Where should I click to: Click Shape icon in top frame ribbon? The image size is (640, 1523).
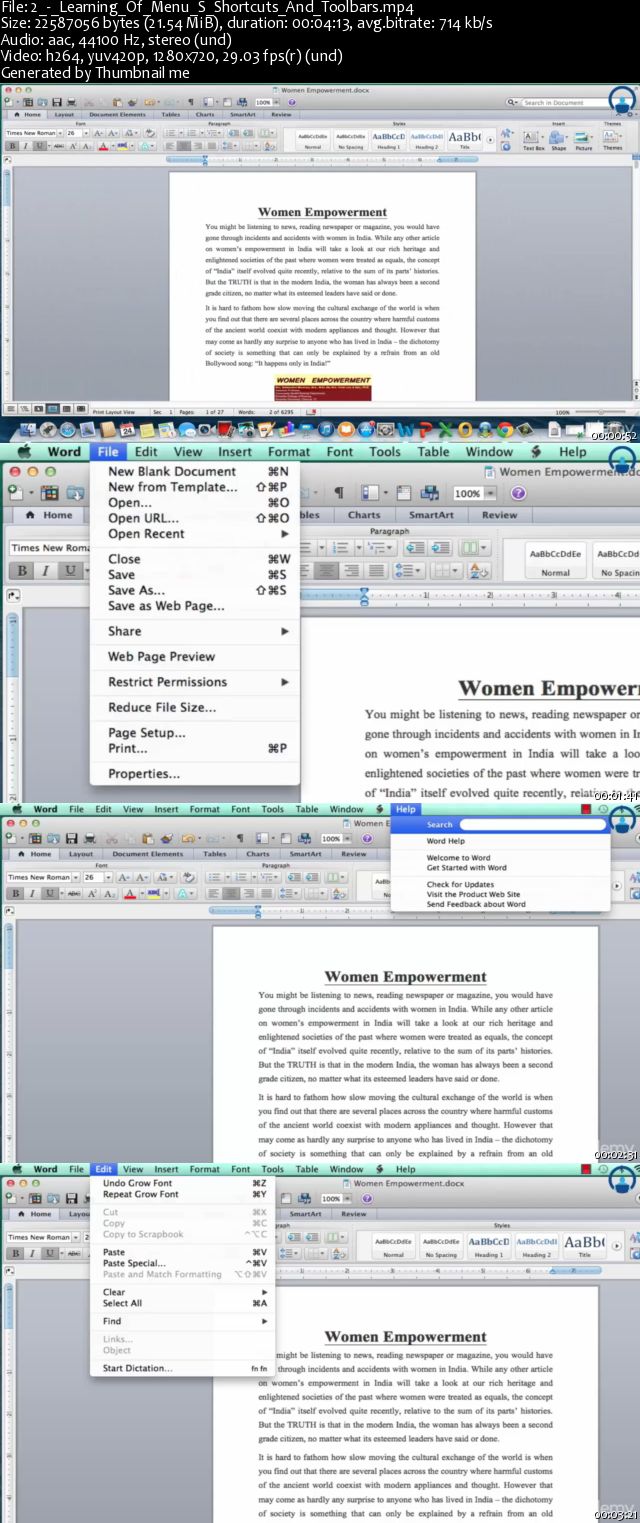coord(558,139)
